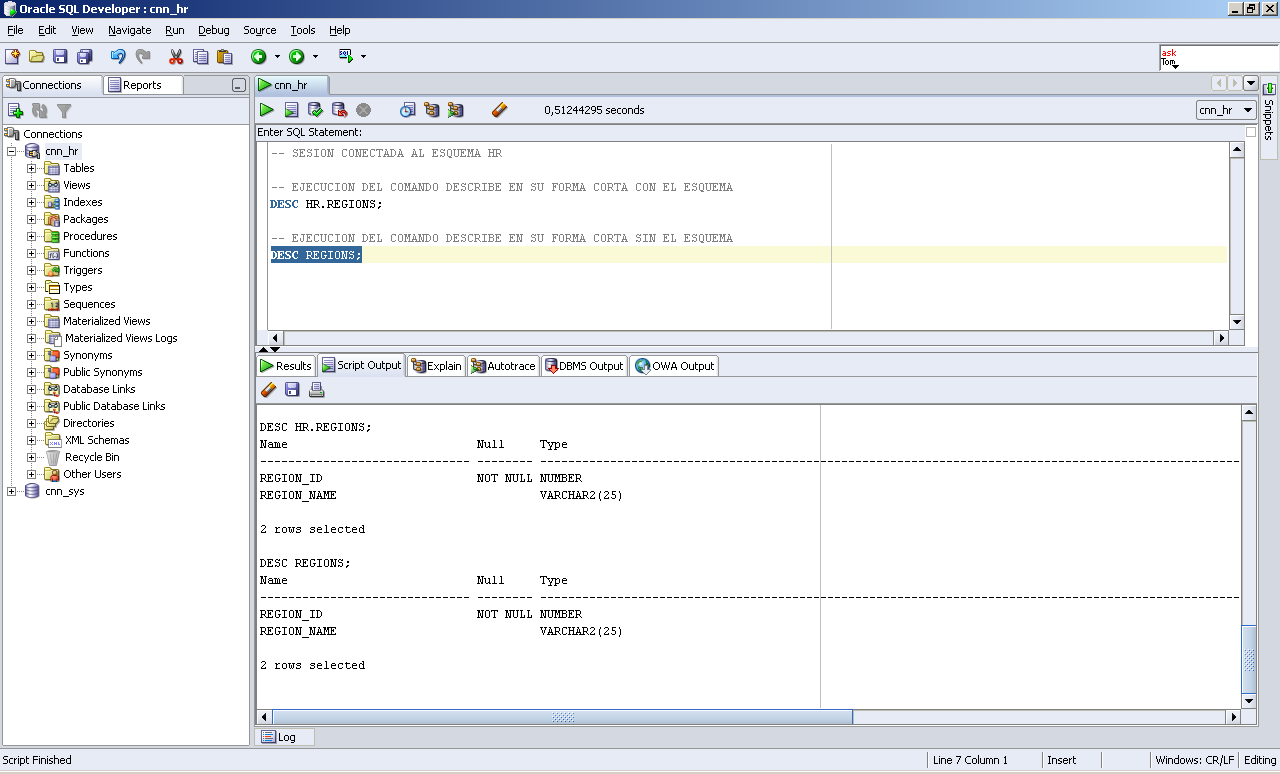This screenshot has height=774, width=1280.
Task: Click the Save icon in main toolbar
Action: (x=60, y=57)
